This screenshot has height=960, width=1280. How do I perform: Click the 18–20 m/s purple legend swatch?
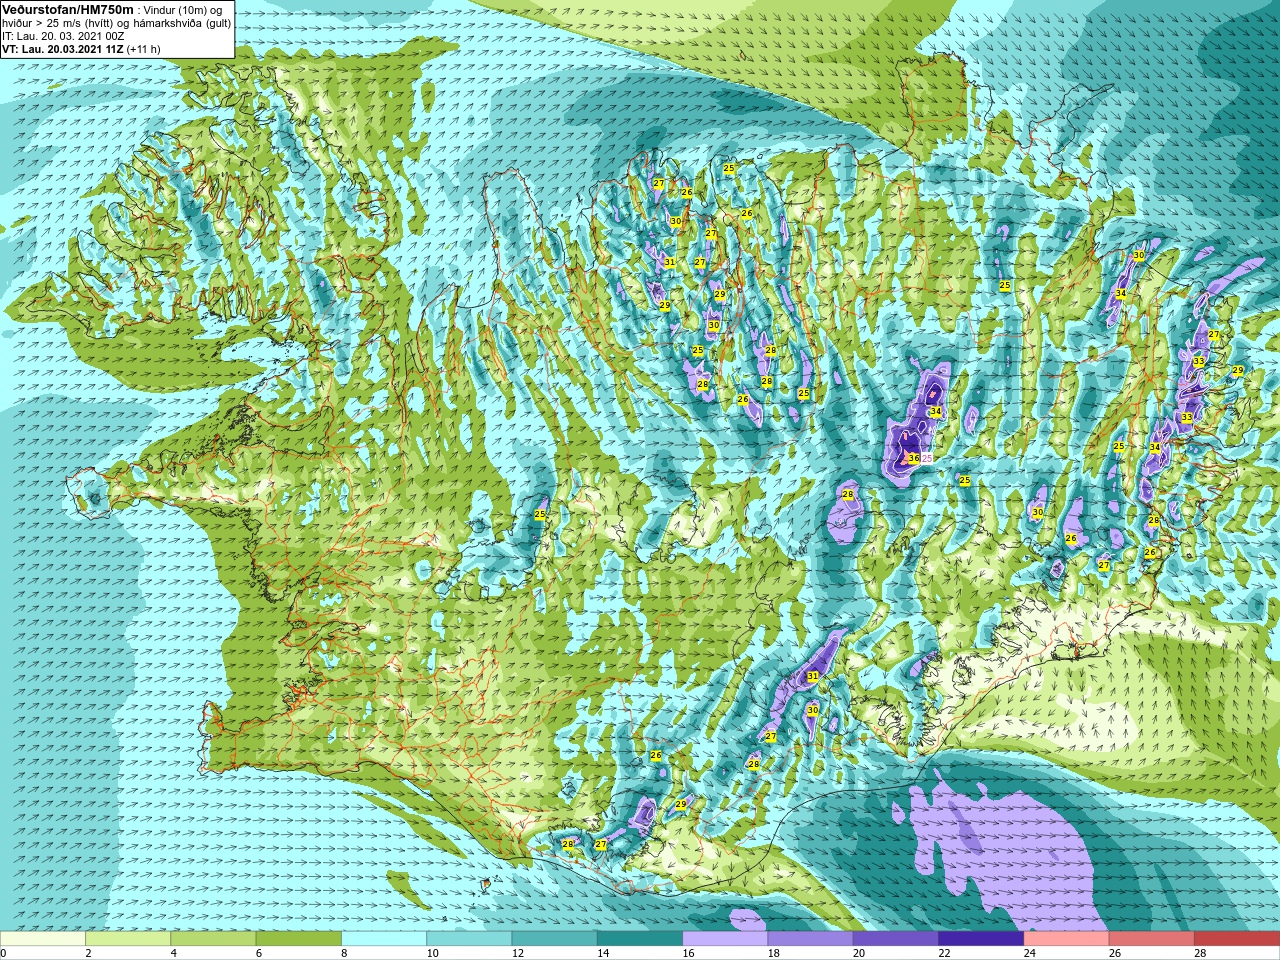pos(810,939)
